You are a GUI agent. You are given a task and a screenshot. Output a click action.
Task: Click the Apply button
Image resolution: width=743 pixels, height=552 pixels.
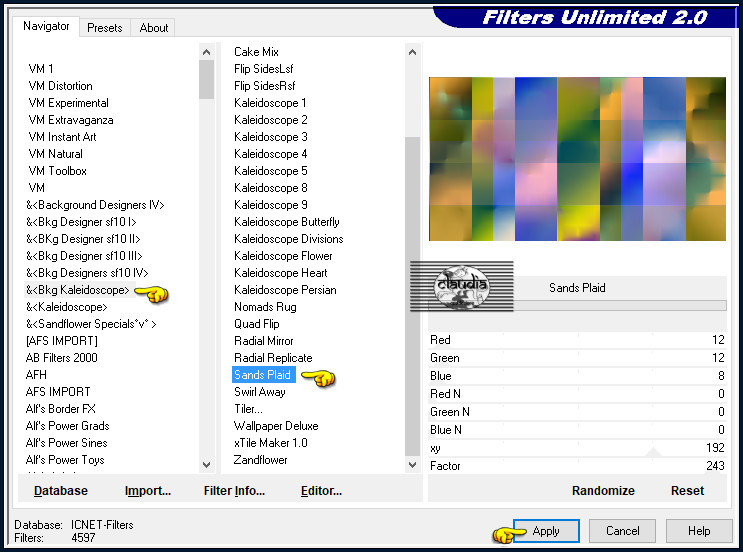[x=546, y=531]
